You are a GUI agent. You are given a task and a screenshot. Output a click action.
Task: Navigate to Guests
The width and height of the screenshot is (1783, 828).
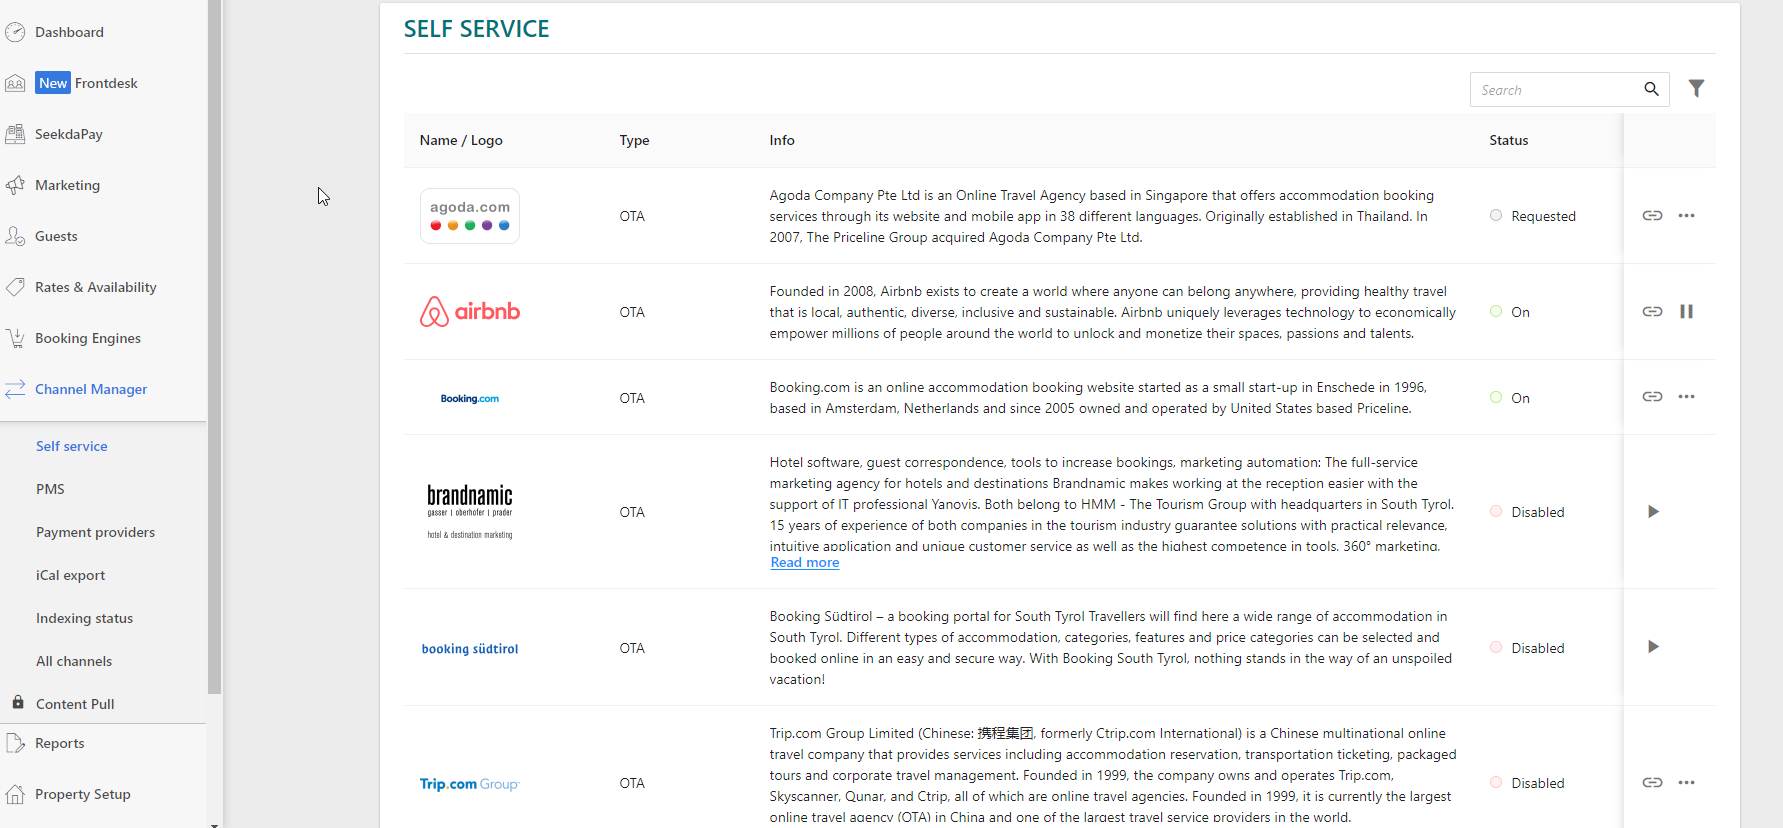[x=56, y=236]
